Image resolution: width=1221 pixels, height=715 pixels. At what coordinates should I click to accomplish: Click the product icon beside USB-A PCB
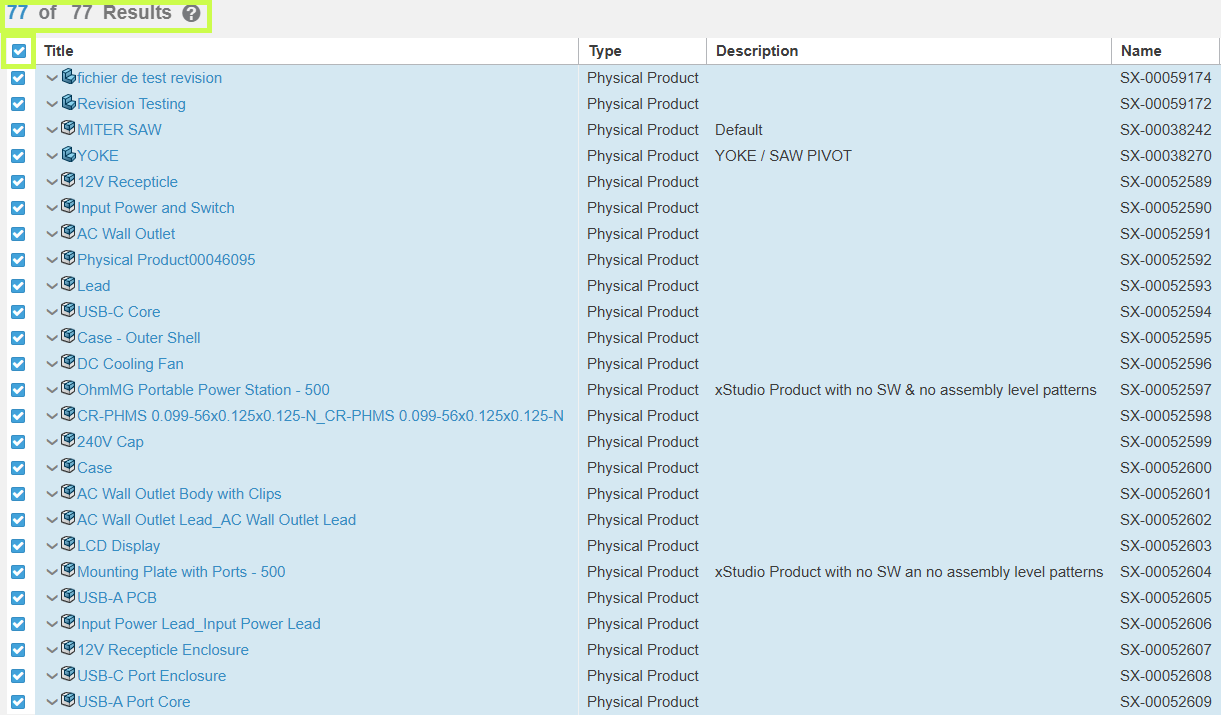click(68, 596)
